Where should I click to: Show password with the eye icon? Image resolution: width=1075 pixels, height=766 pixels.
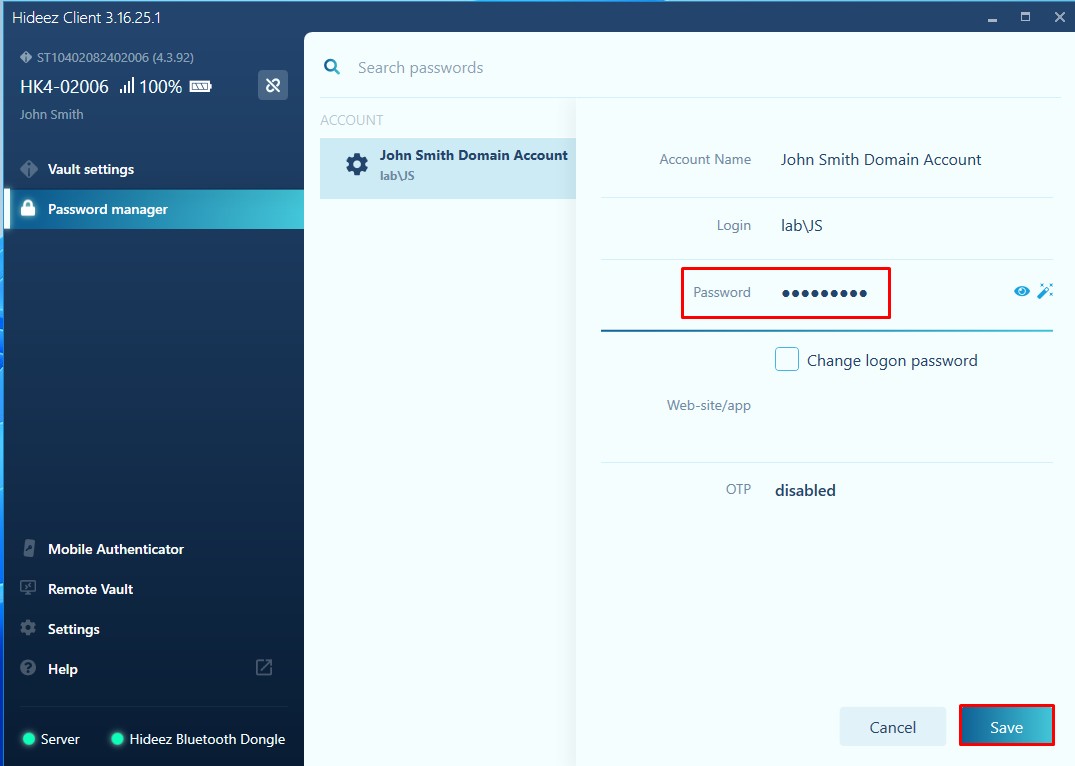tap(1021, 291)
